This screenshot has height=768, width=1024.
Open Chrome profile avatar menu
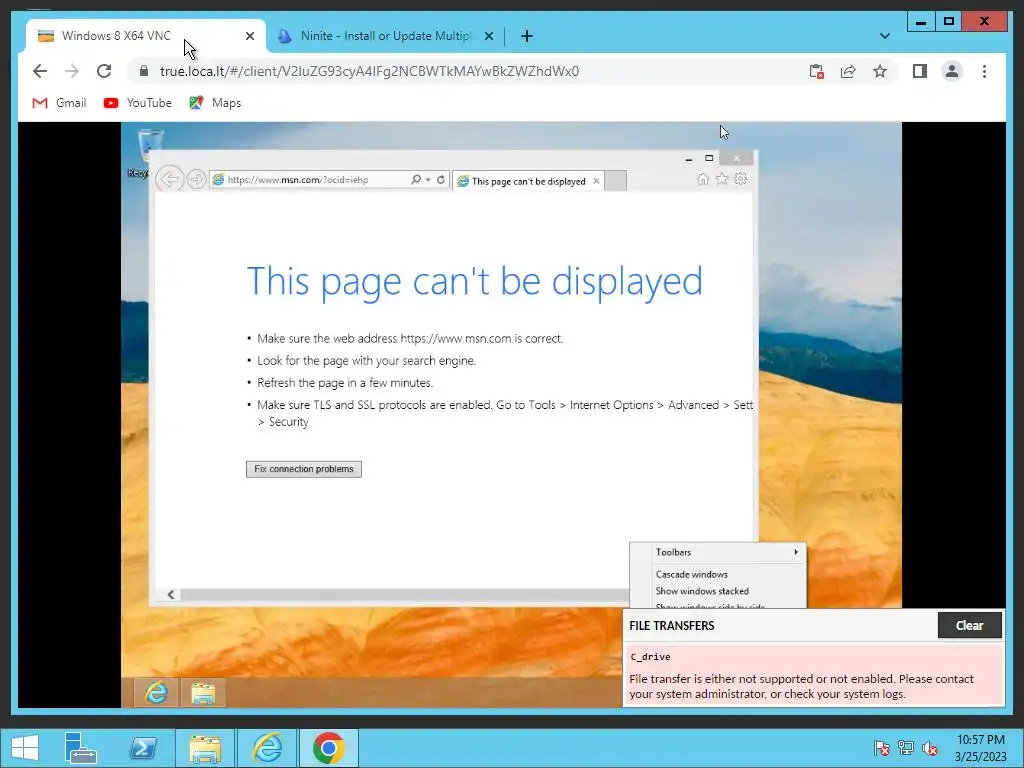tap(952, 71)
